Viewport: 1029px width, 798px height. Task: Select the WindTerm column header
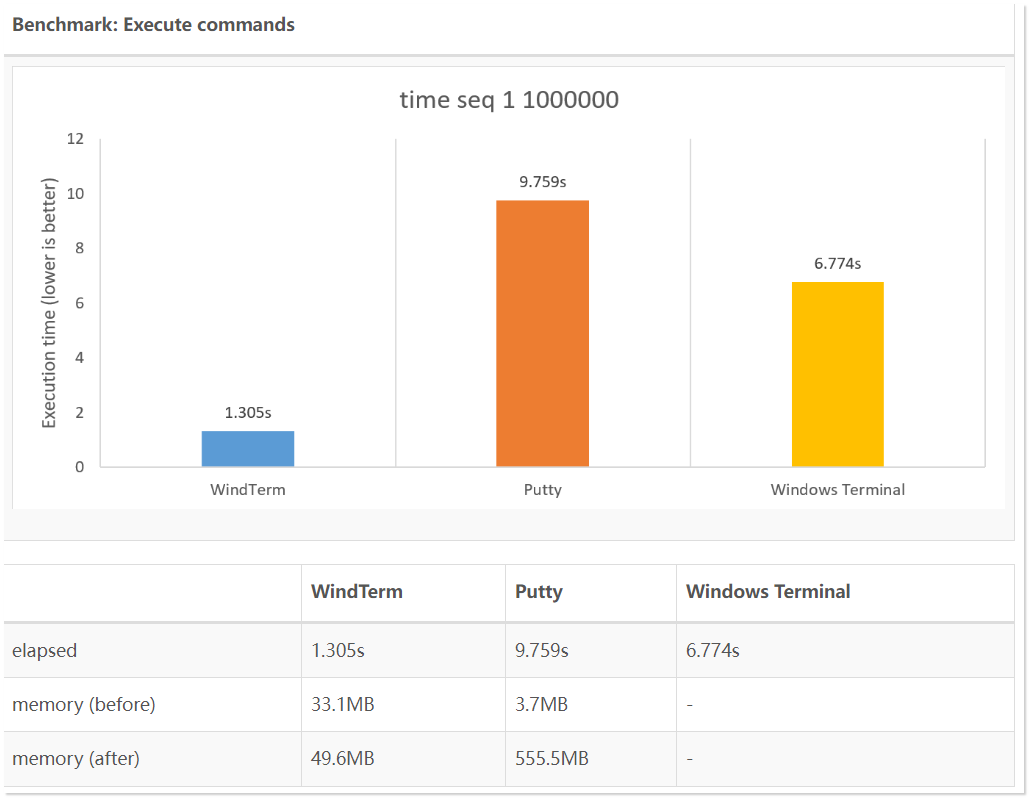(356, 591)
